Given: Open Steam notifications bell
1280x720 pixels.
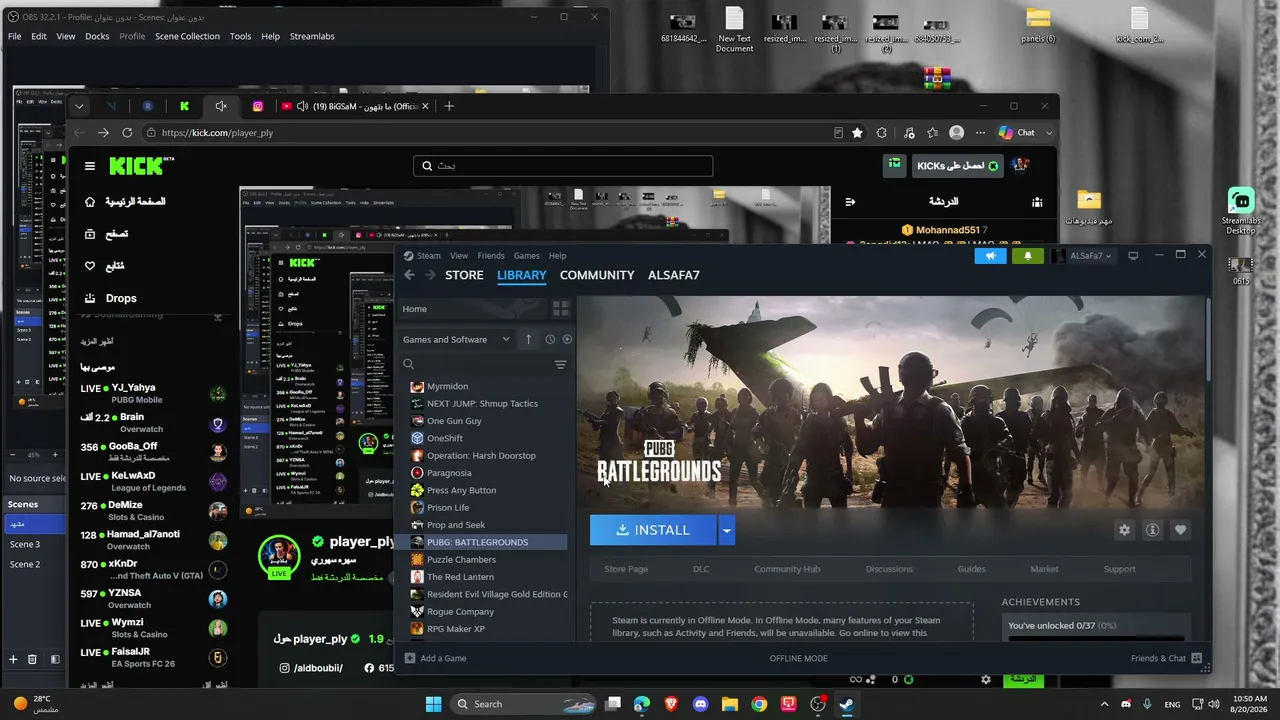Looking at the screenshot, I should tap(1027, 256).
